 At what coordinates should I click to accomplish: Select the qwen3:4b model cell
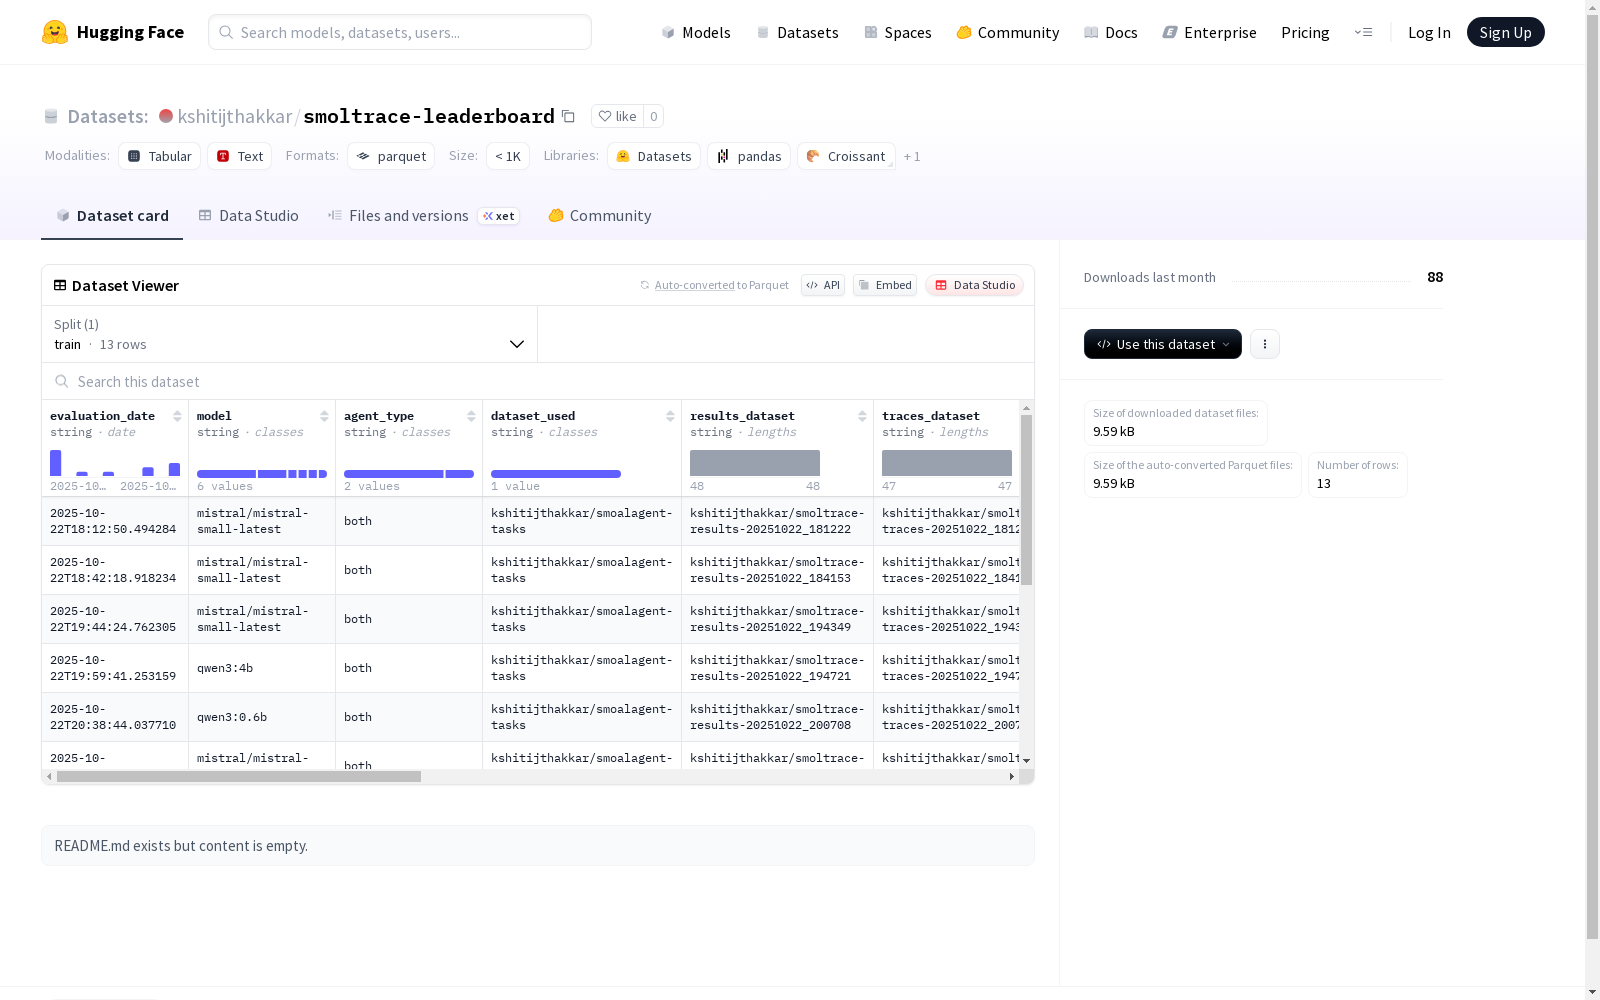pyautogui.click(x=262, y=668)
